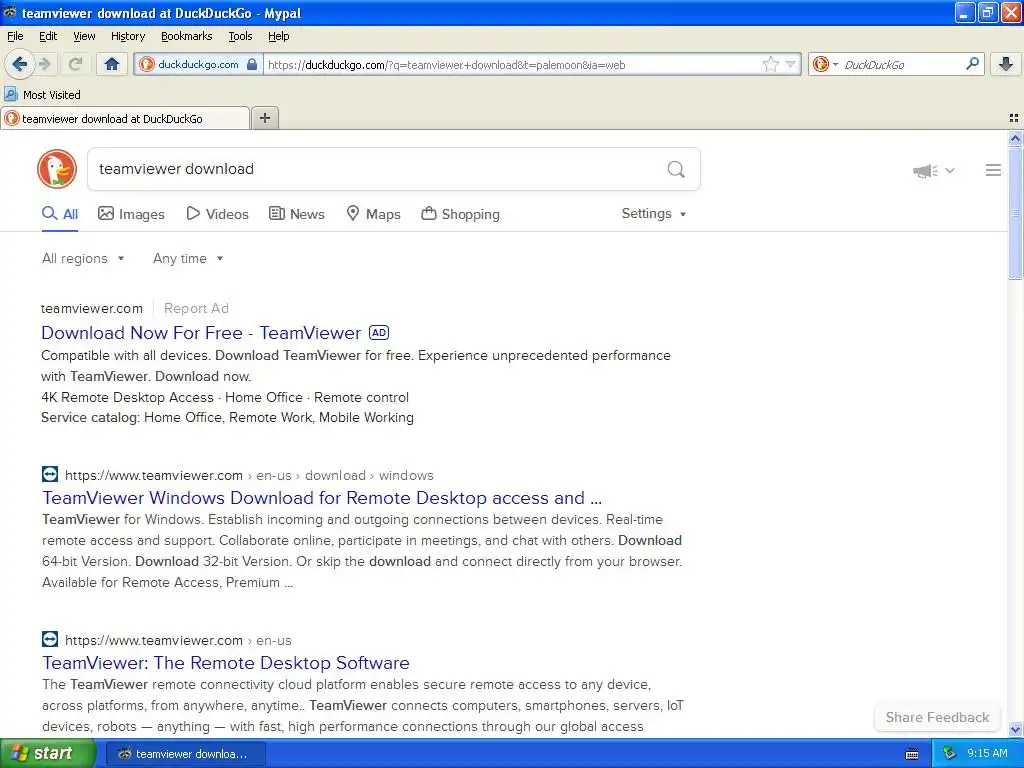Open the Downloads arrow button
1024x768 pixels.
[x=1006, y=64]
